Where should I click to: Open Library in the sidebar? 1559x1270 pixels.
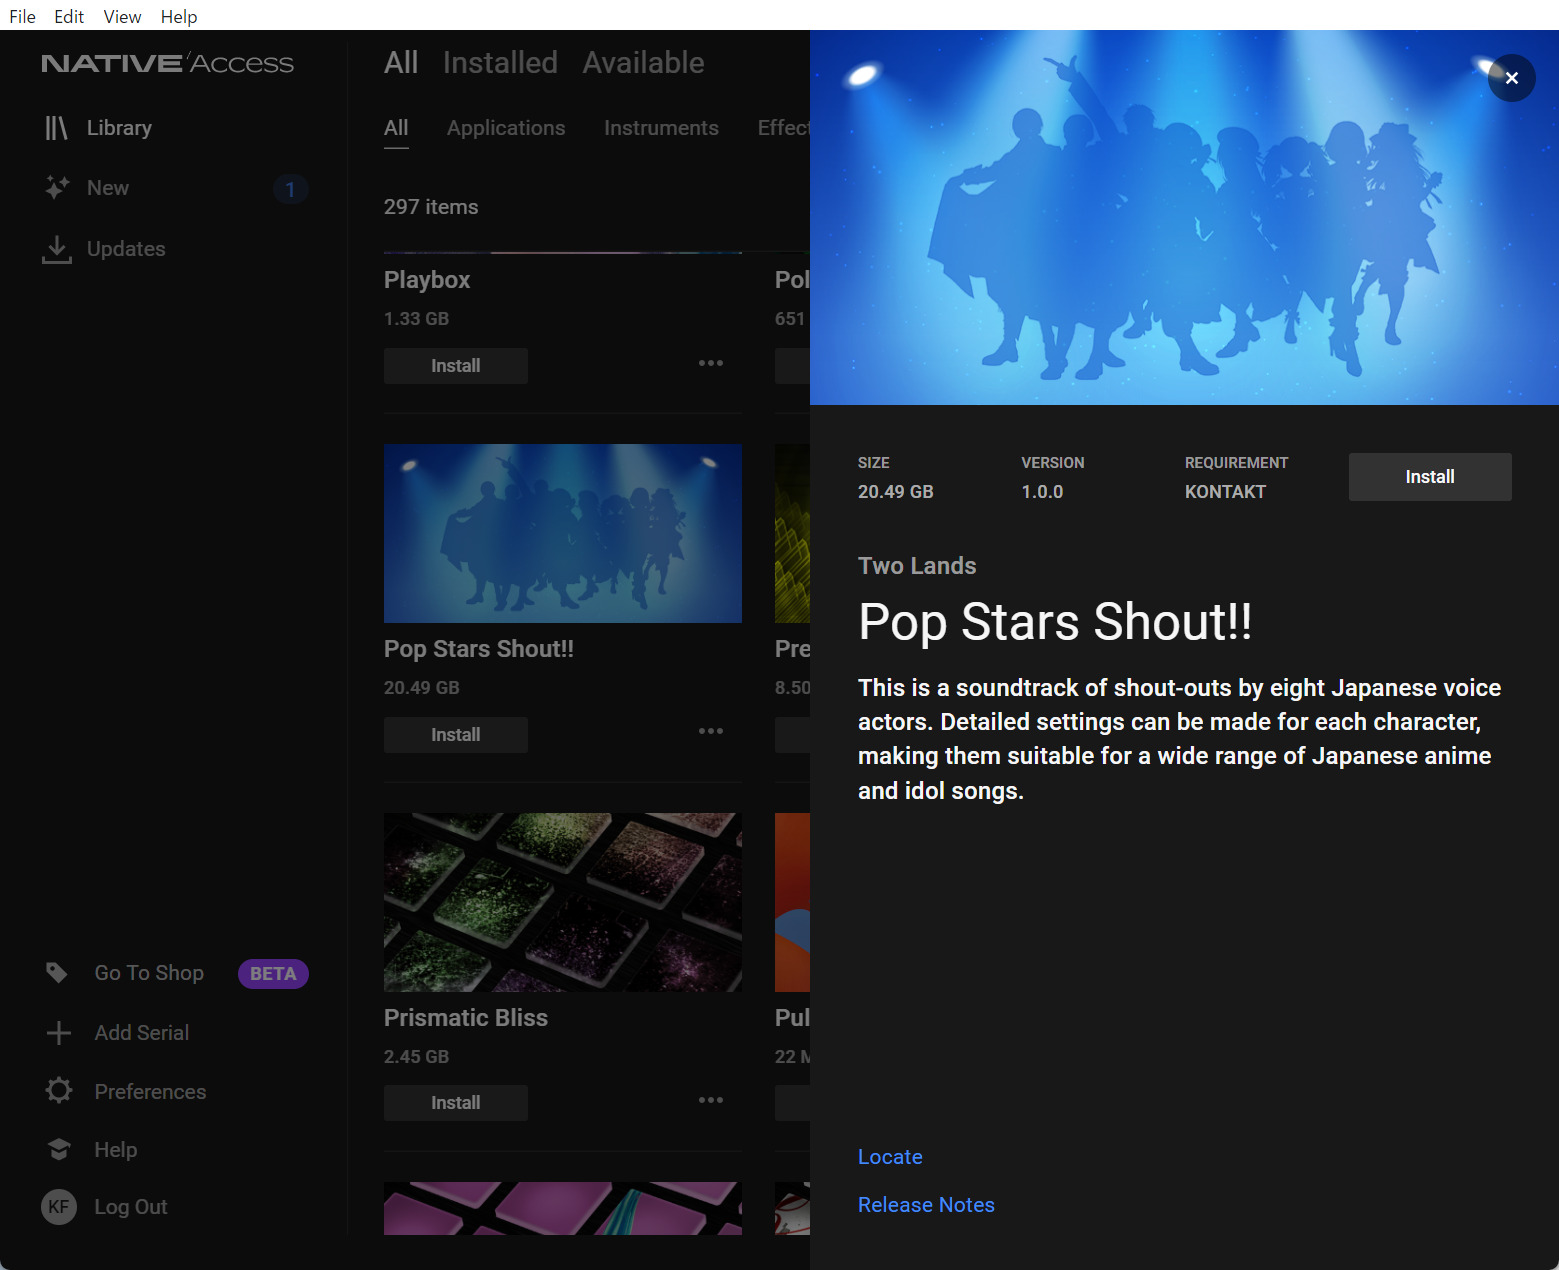tap(119, 128)
